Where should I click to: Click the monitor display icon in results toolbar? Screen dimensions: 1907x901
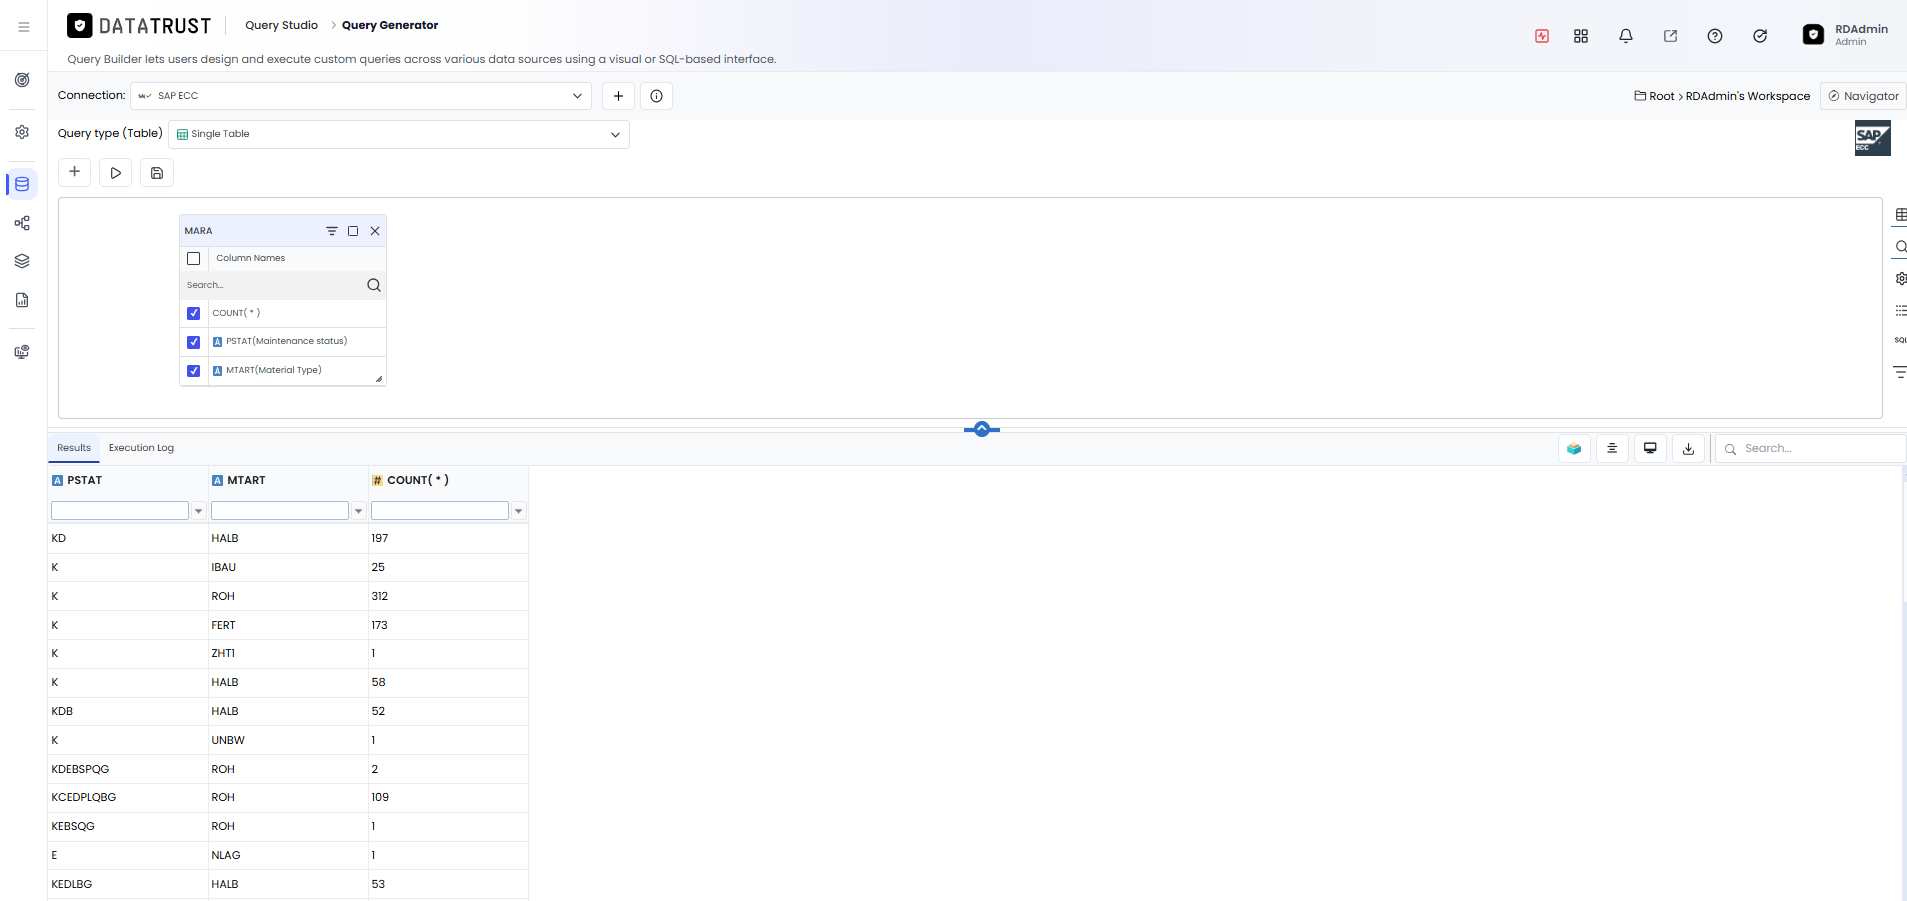[1650, 449]
